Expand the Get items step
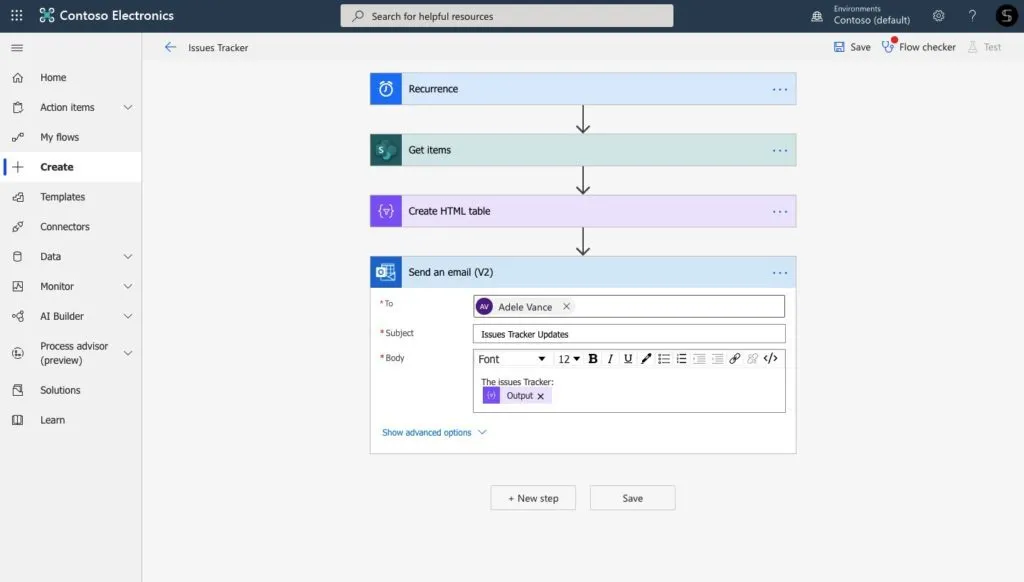Image resolution: width=1024 pixels, height=582 pixels. coord(583,150)
